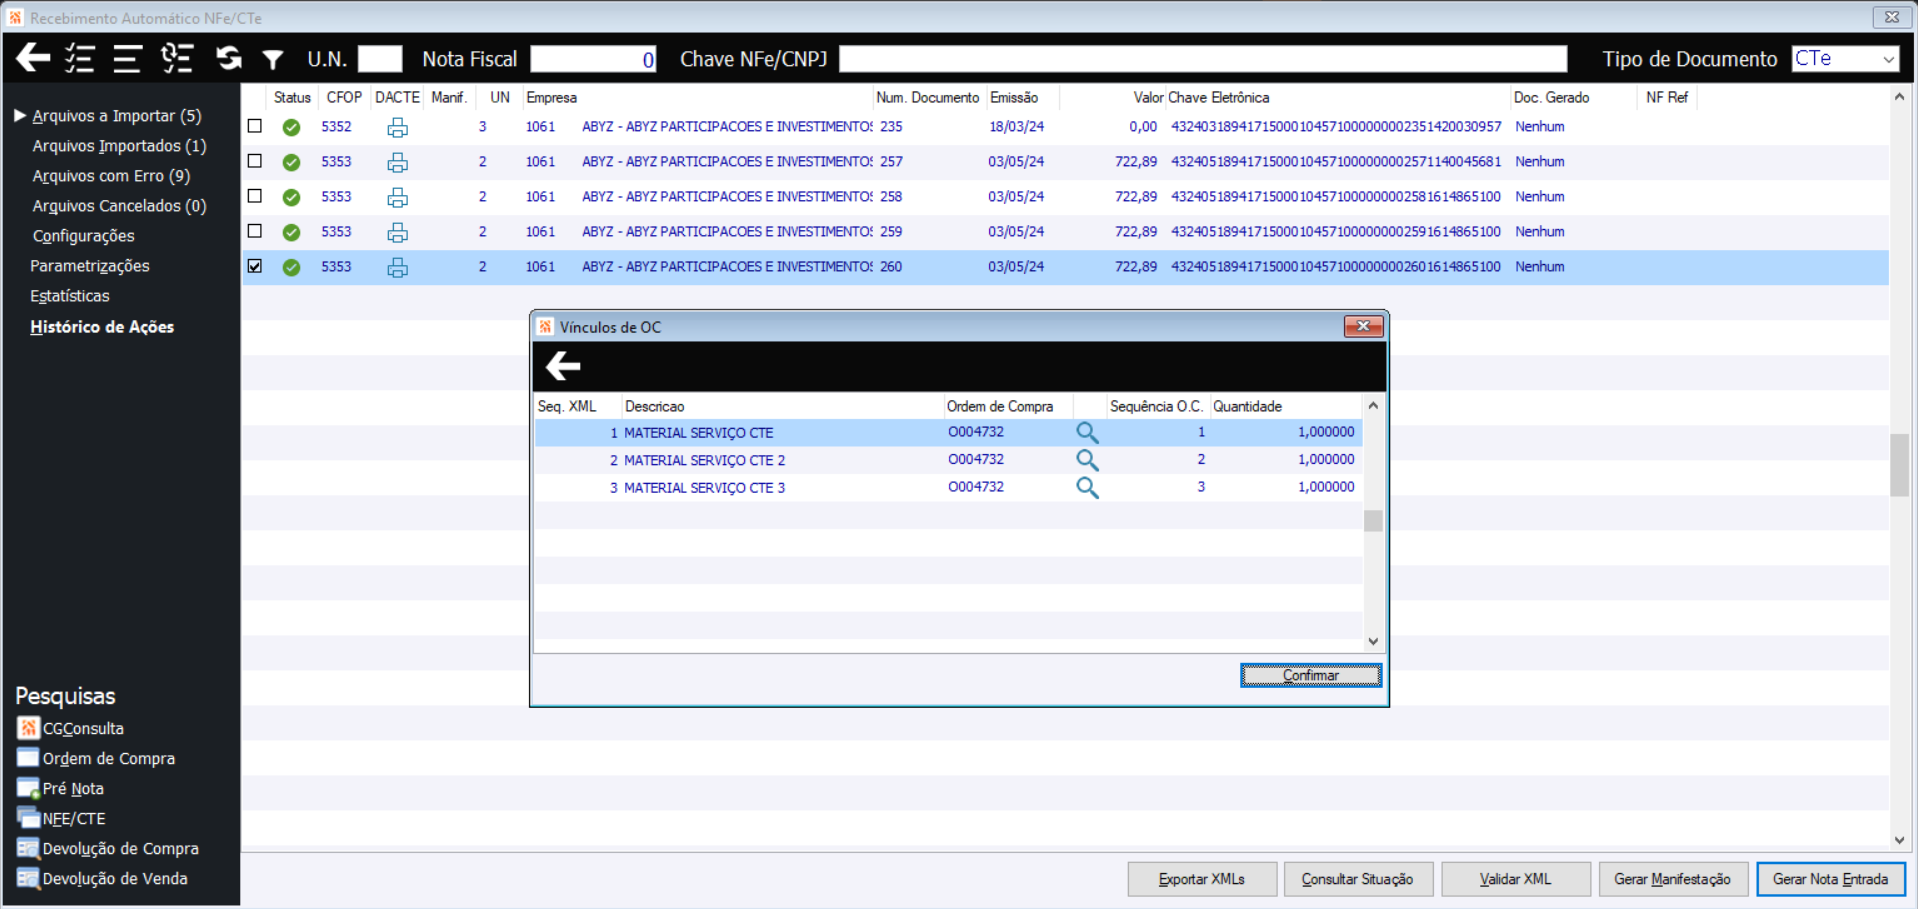Click the Exportar XMLs button
The image size is (1918, 909).
[x=1202, y=879]
